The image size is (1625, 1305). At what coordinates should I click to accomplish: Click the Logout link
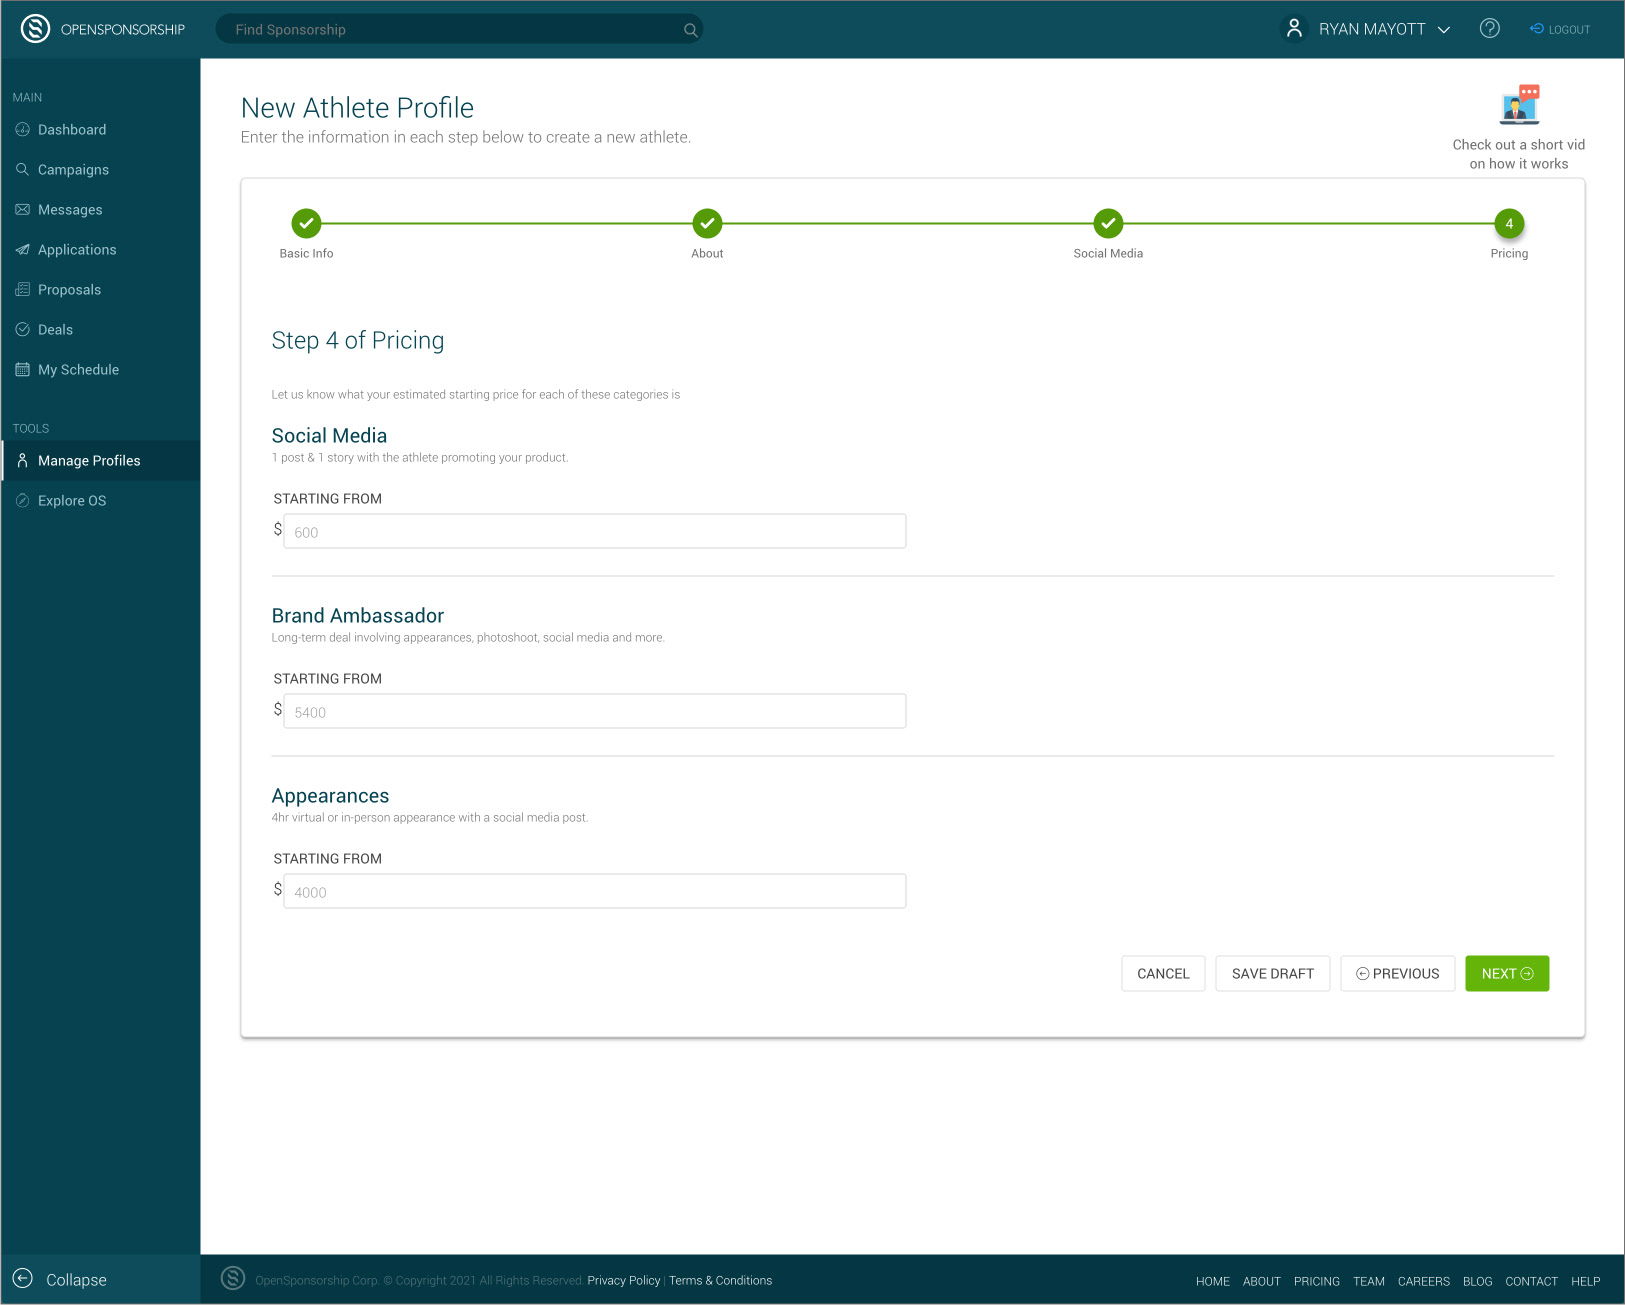coord(1560,30)
